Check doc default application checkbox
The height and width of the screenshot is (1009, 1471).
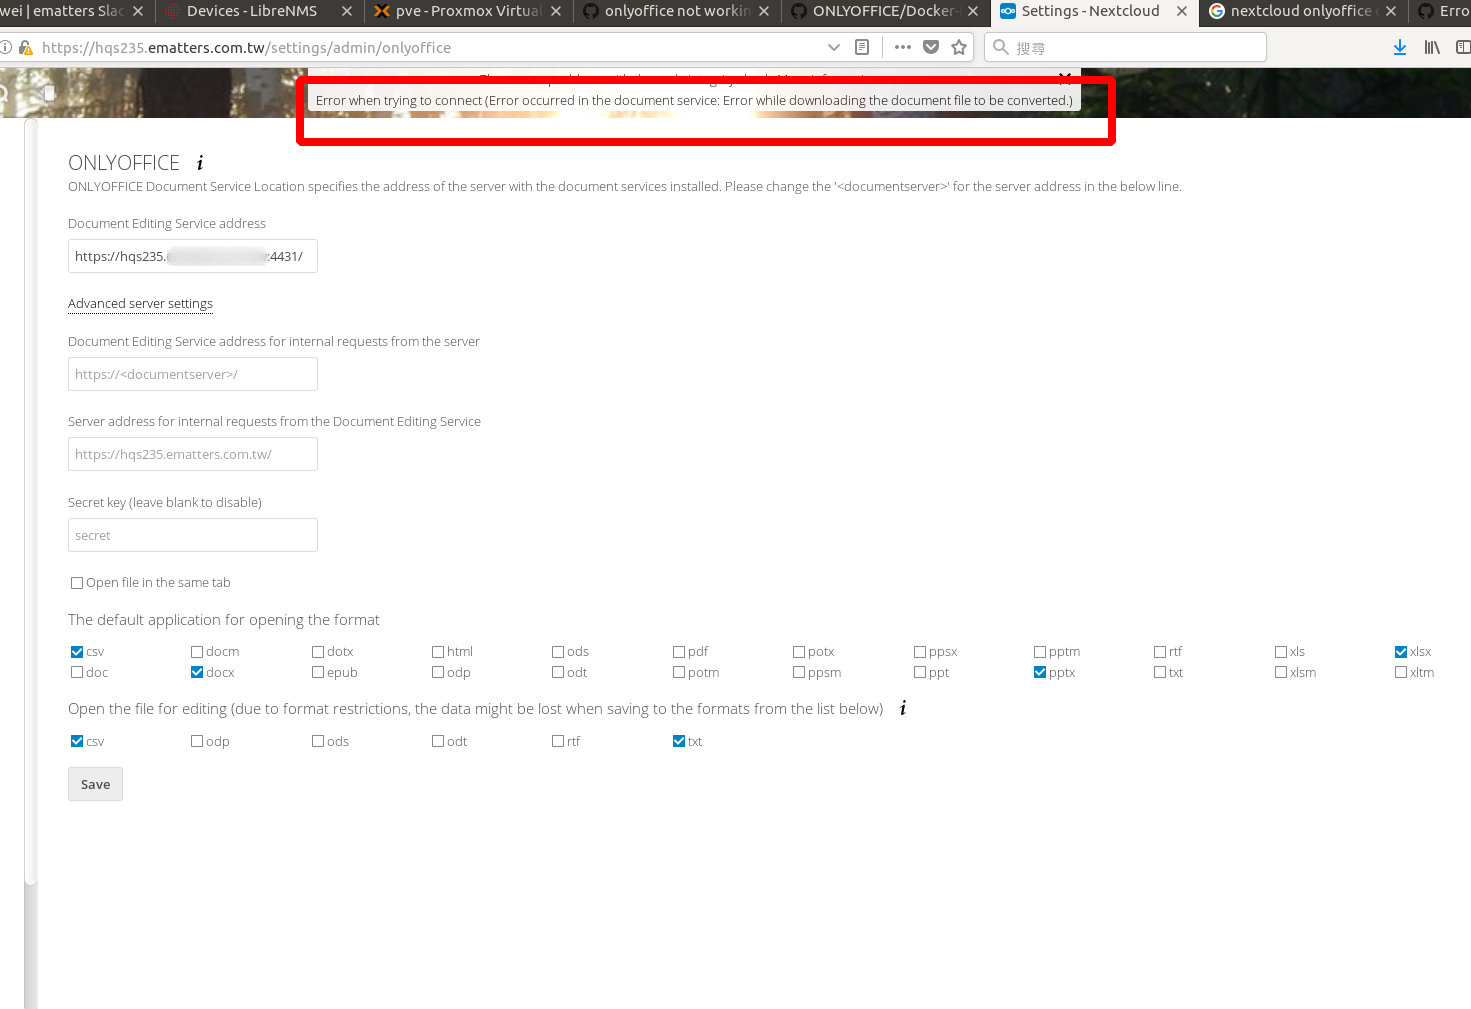pos(77,673)
